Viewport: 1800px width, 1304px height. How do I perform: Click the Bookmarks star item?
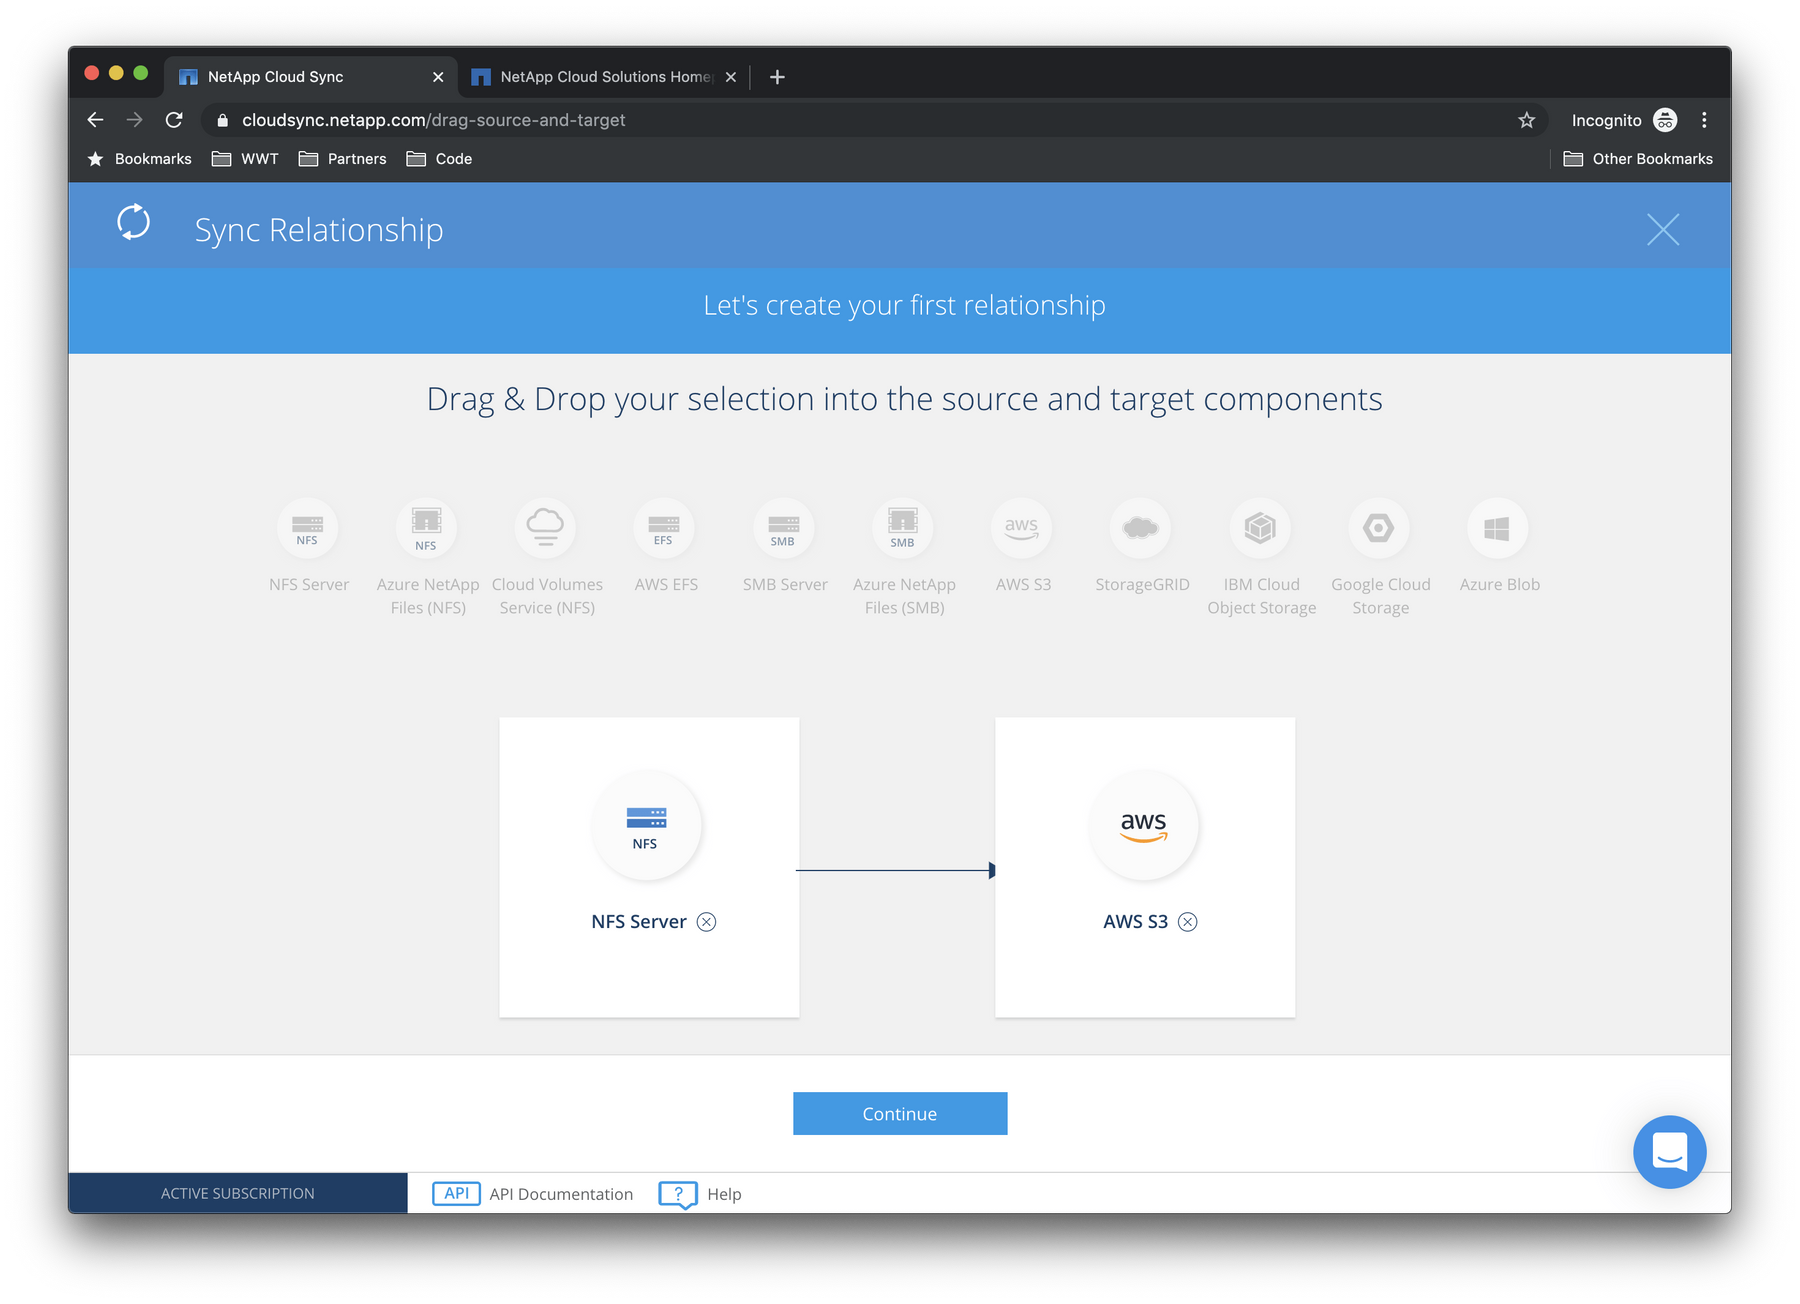pyautogui.click(x=139, y=159)
